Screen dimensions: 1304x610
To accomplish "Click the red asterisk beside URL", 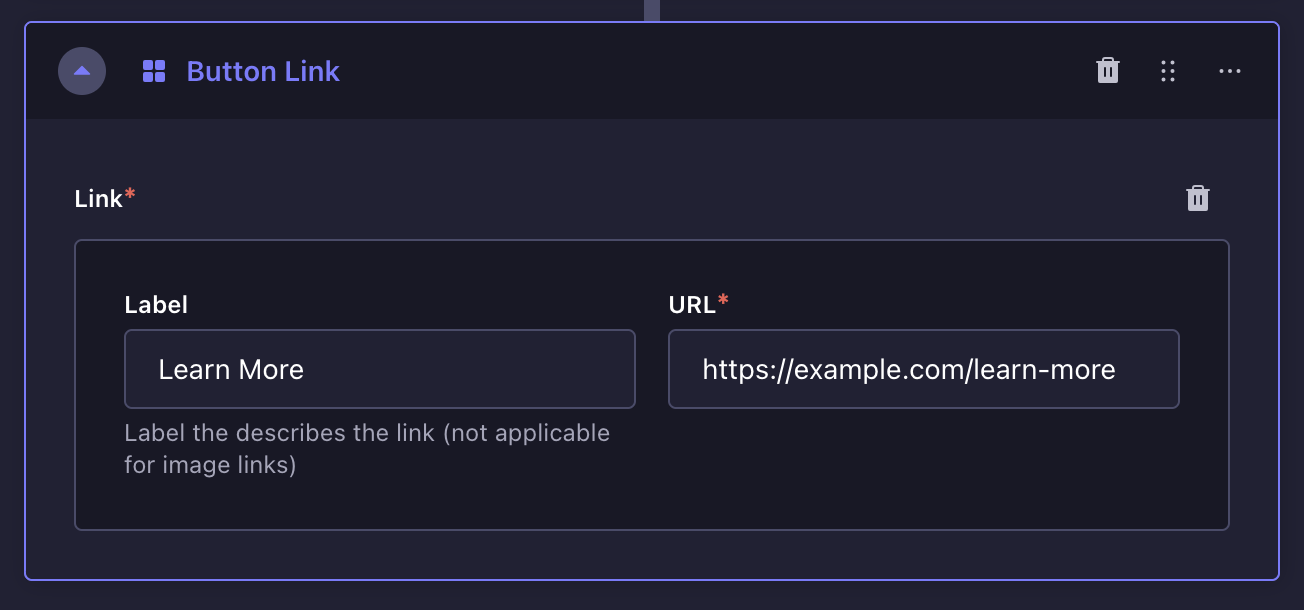I will [723, 301].
